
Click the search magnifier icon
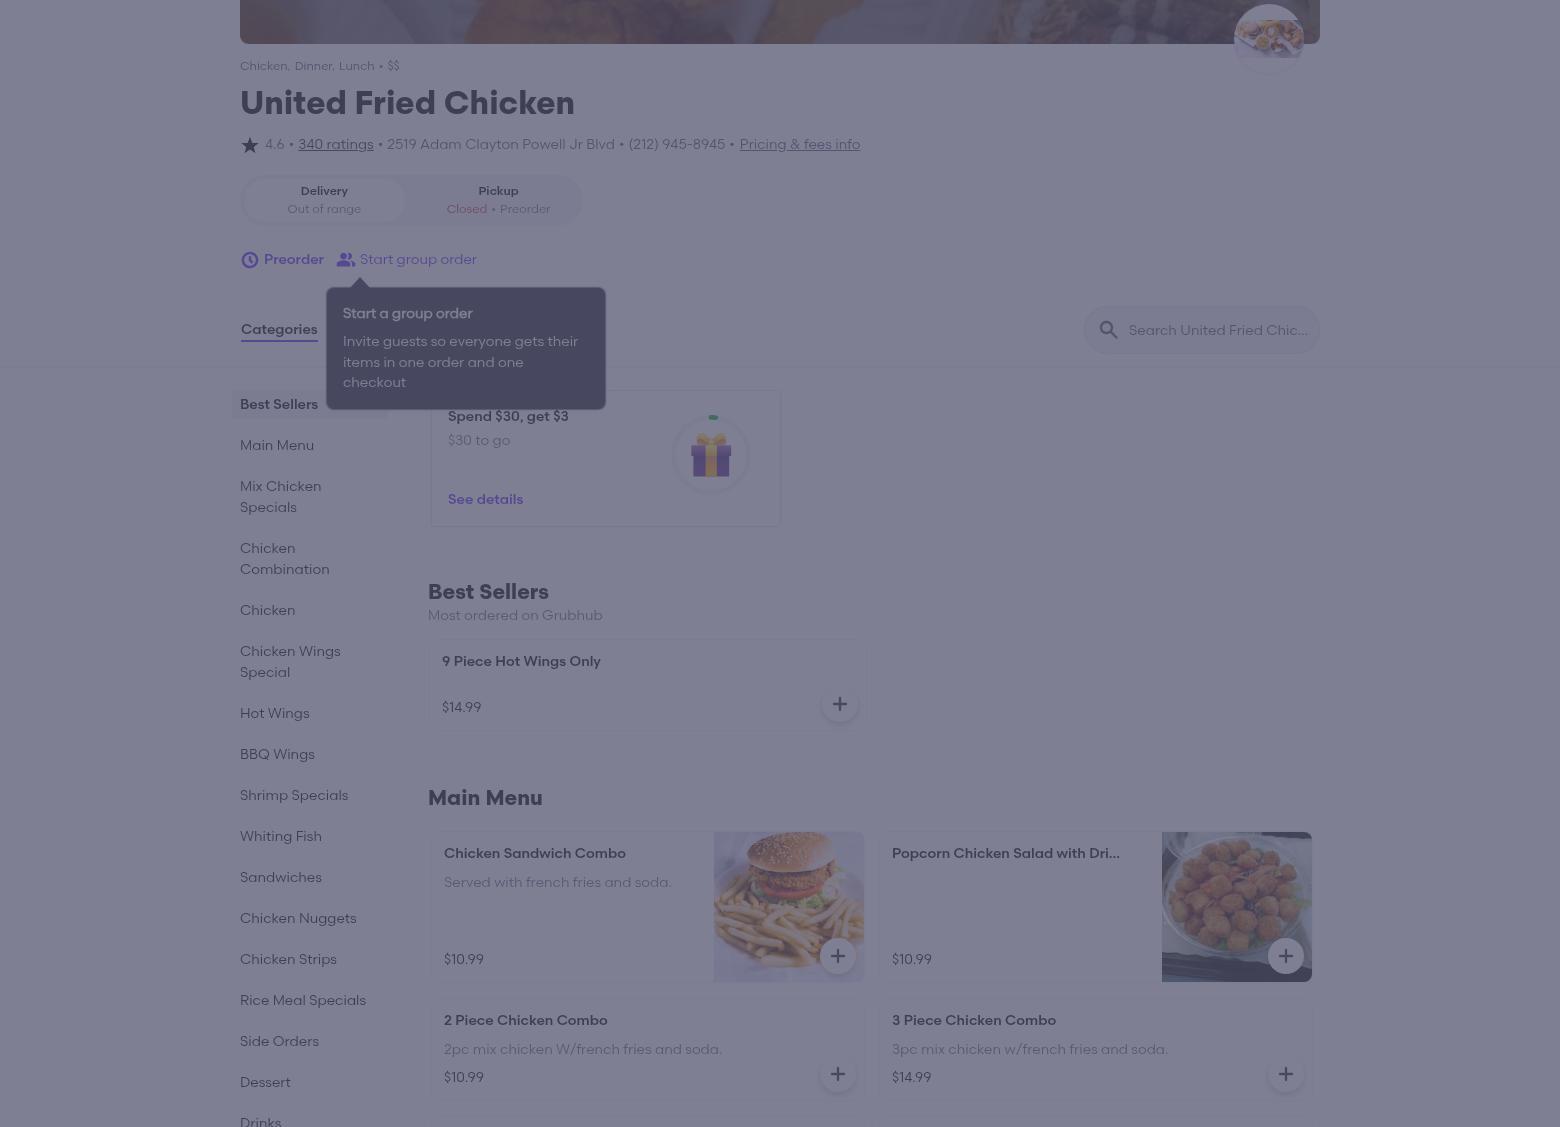pyautogui.click(x=1108, y=330)
